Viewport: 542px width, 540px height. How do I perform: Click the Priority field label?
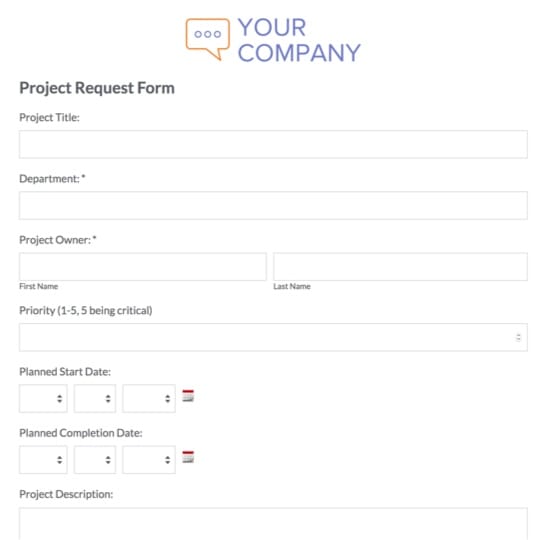tap(86, 310)
